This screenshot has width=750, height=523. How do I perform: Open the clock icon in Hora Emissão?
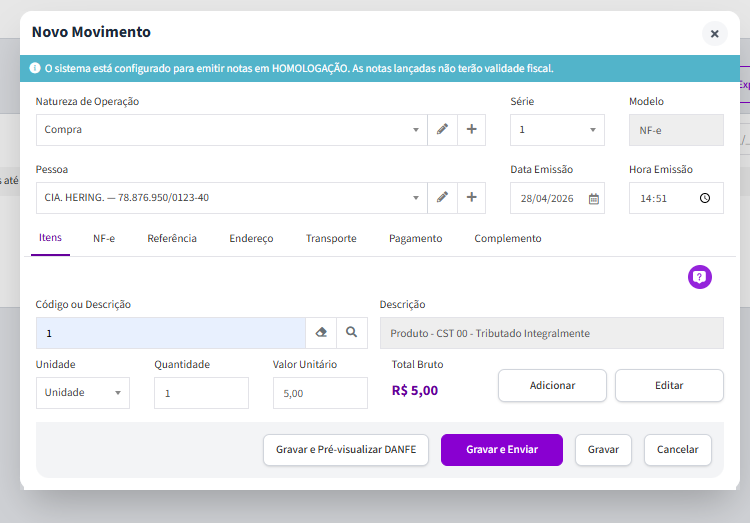[705, 198]
